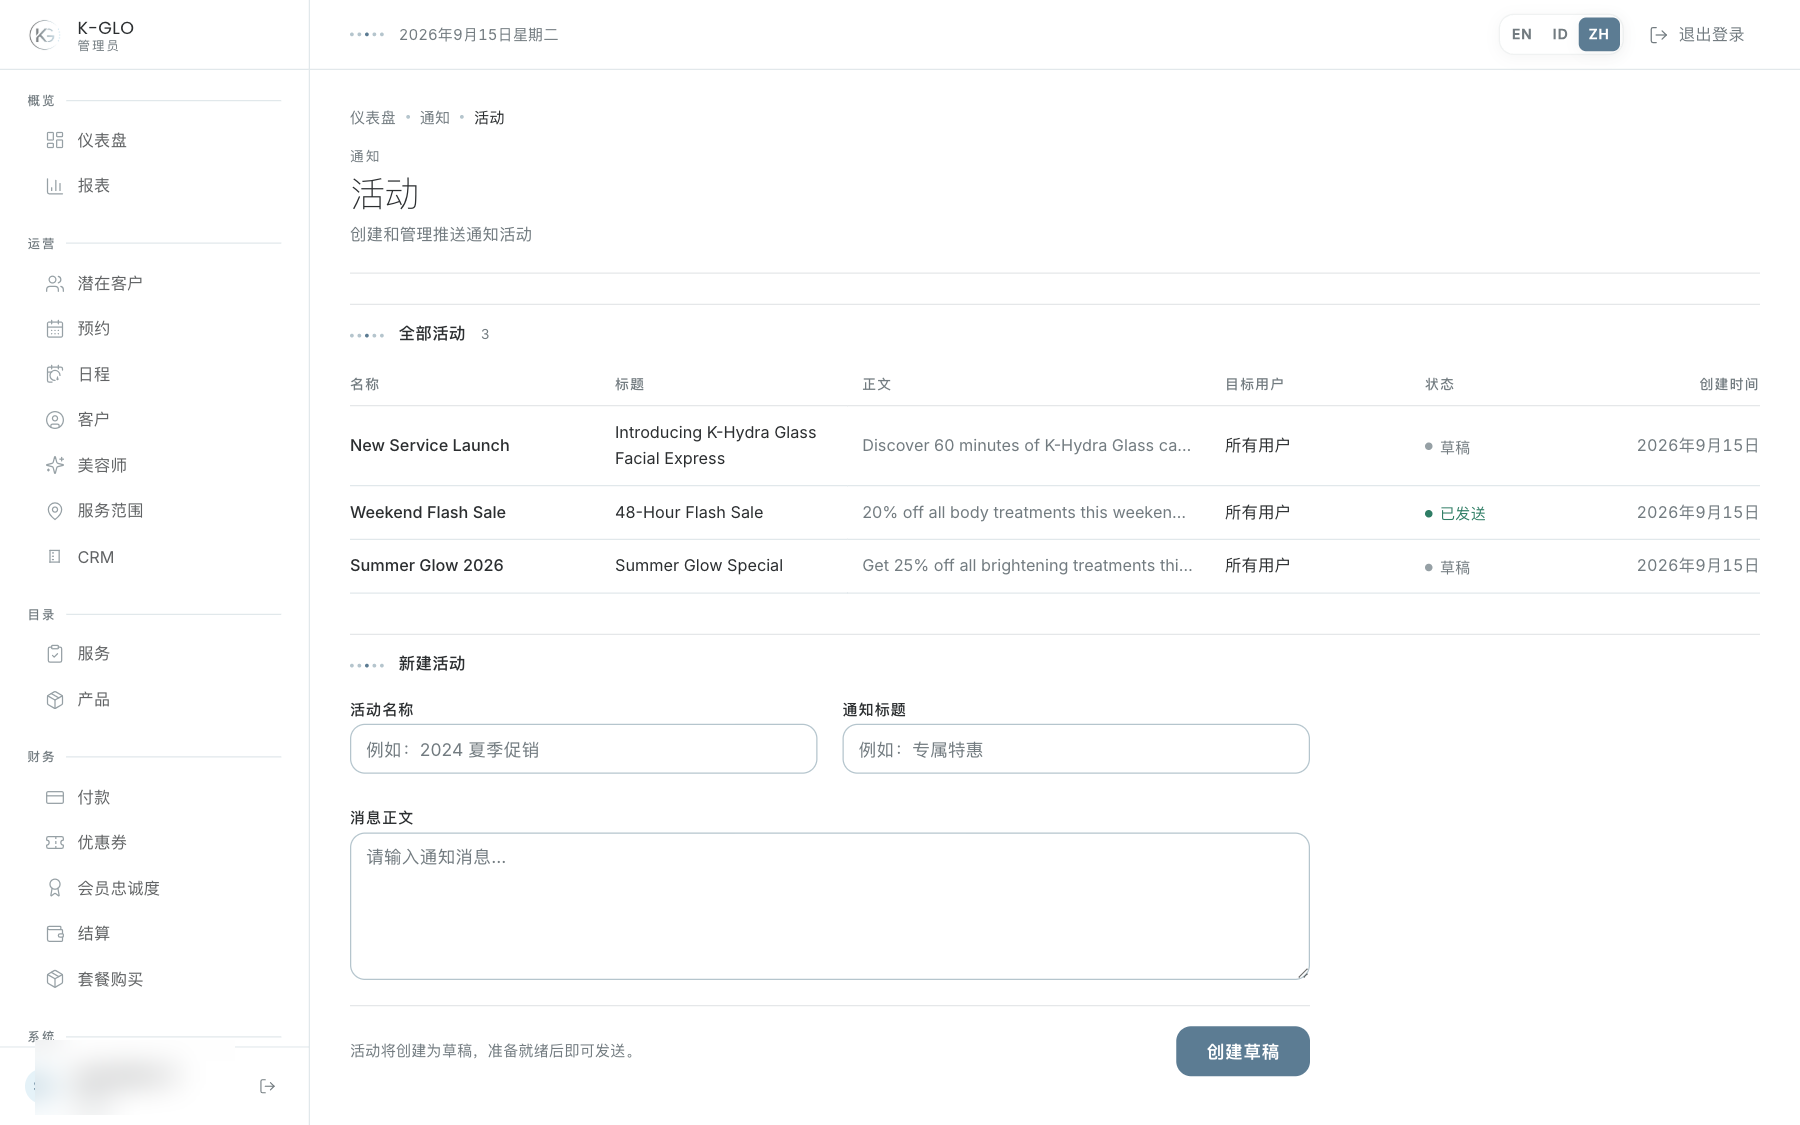The height and width of the screenshot is (1125, 1800).
Task: Open the 会员忠诚度 award icon
Action: [55, 888]
